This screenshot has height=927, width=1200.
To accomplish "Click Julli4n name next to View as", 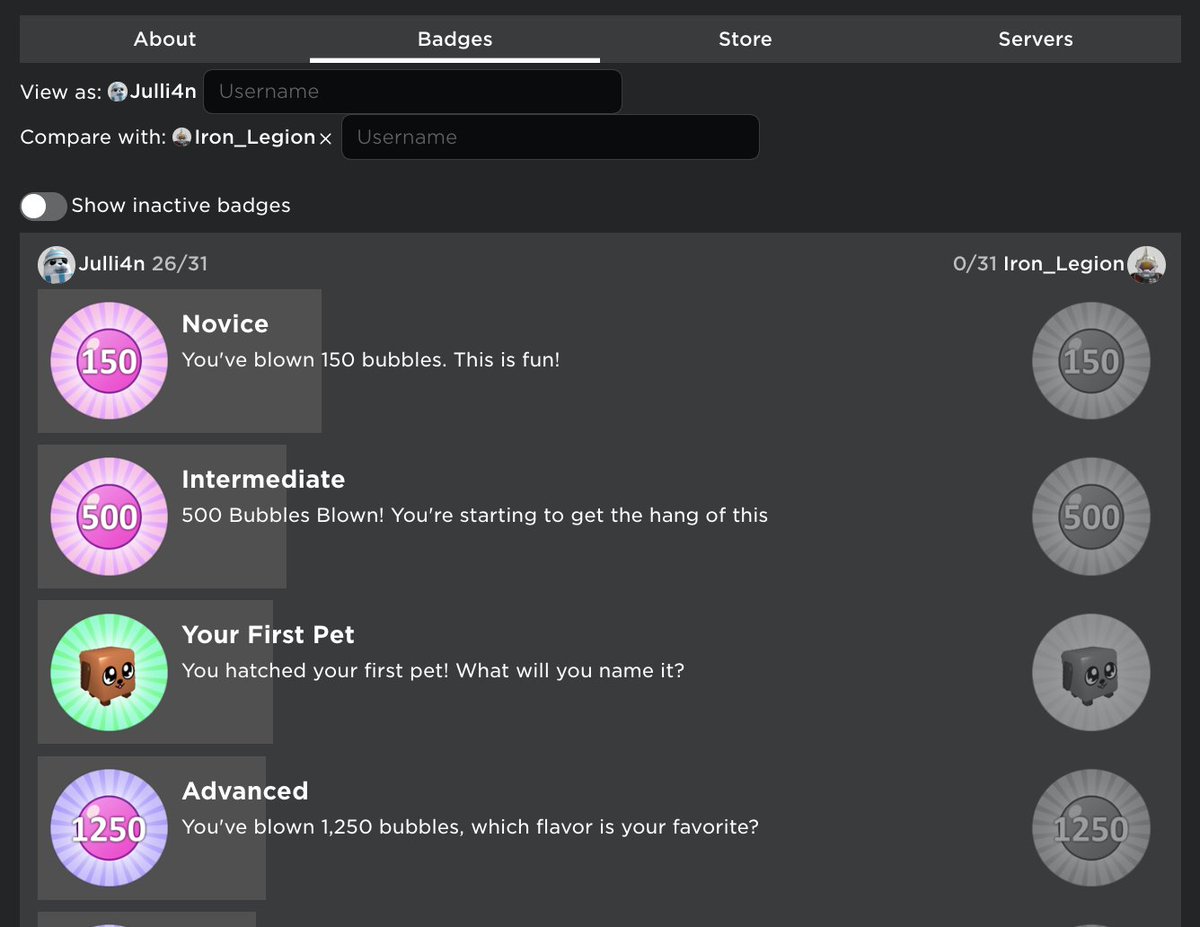I will (x=163, y=92).
